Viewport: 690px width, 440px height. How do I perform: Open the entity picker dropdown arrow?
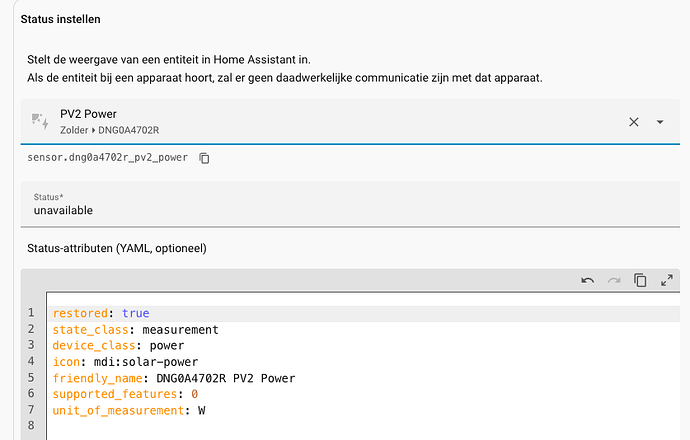[x=660, y=122]
